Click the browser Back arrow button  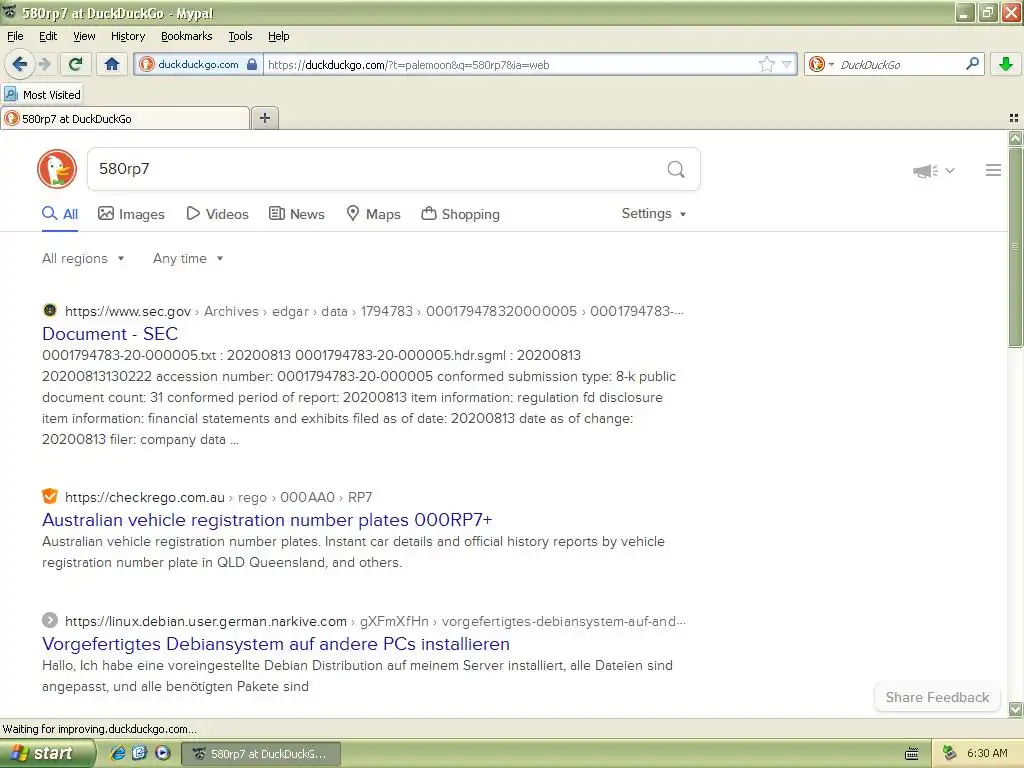click(20, 64)
